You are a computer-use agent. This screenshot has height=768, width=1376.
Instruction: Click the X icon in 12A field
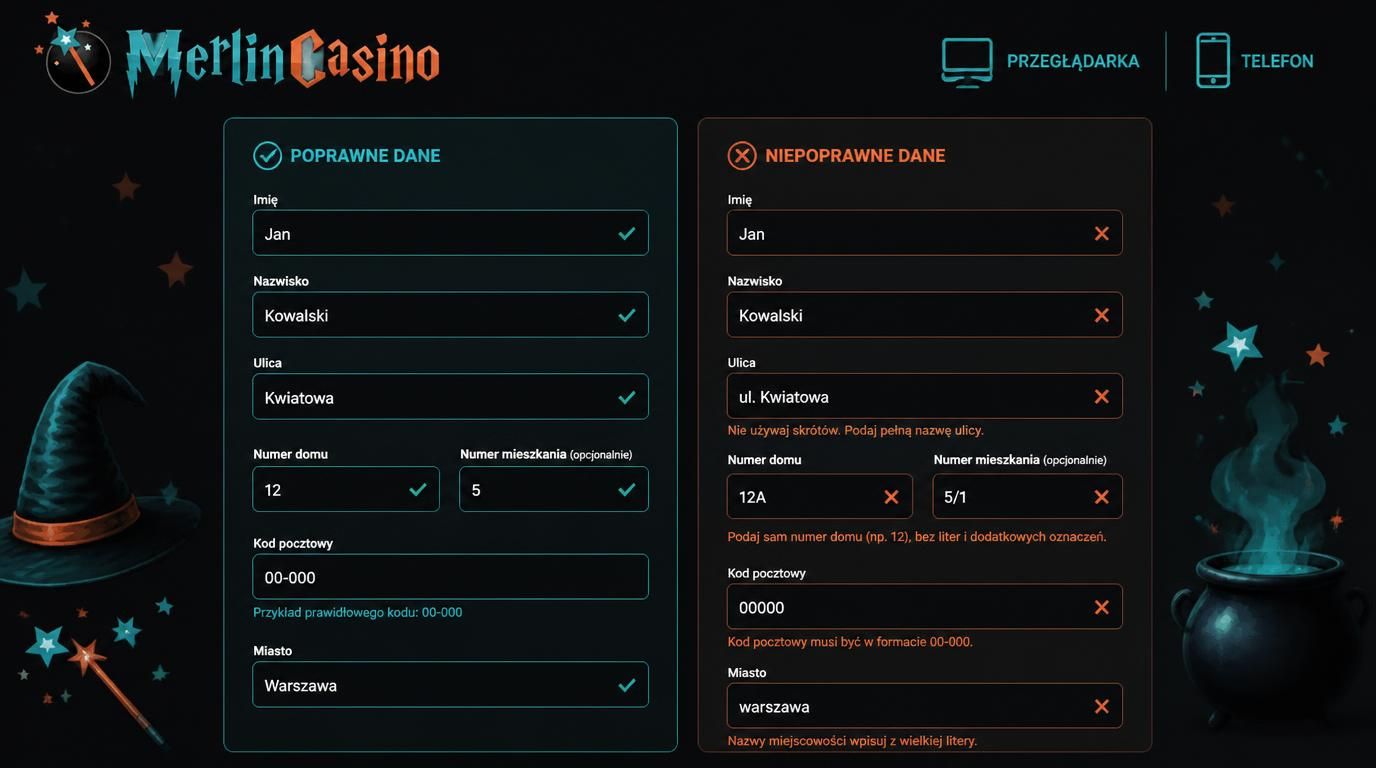pos(892,496)
